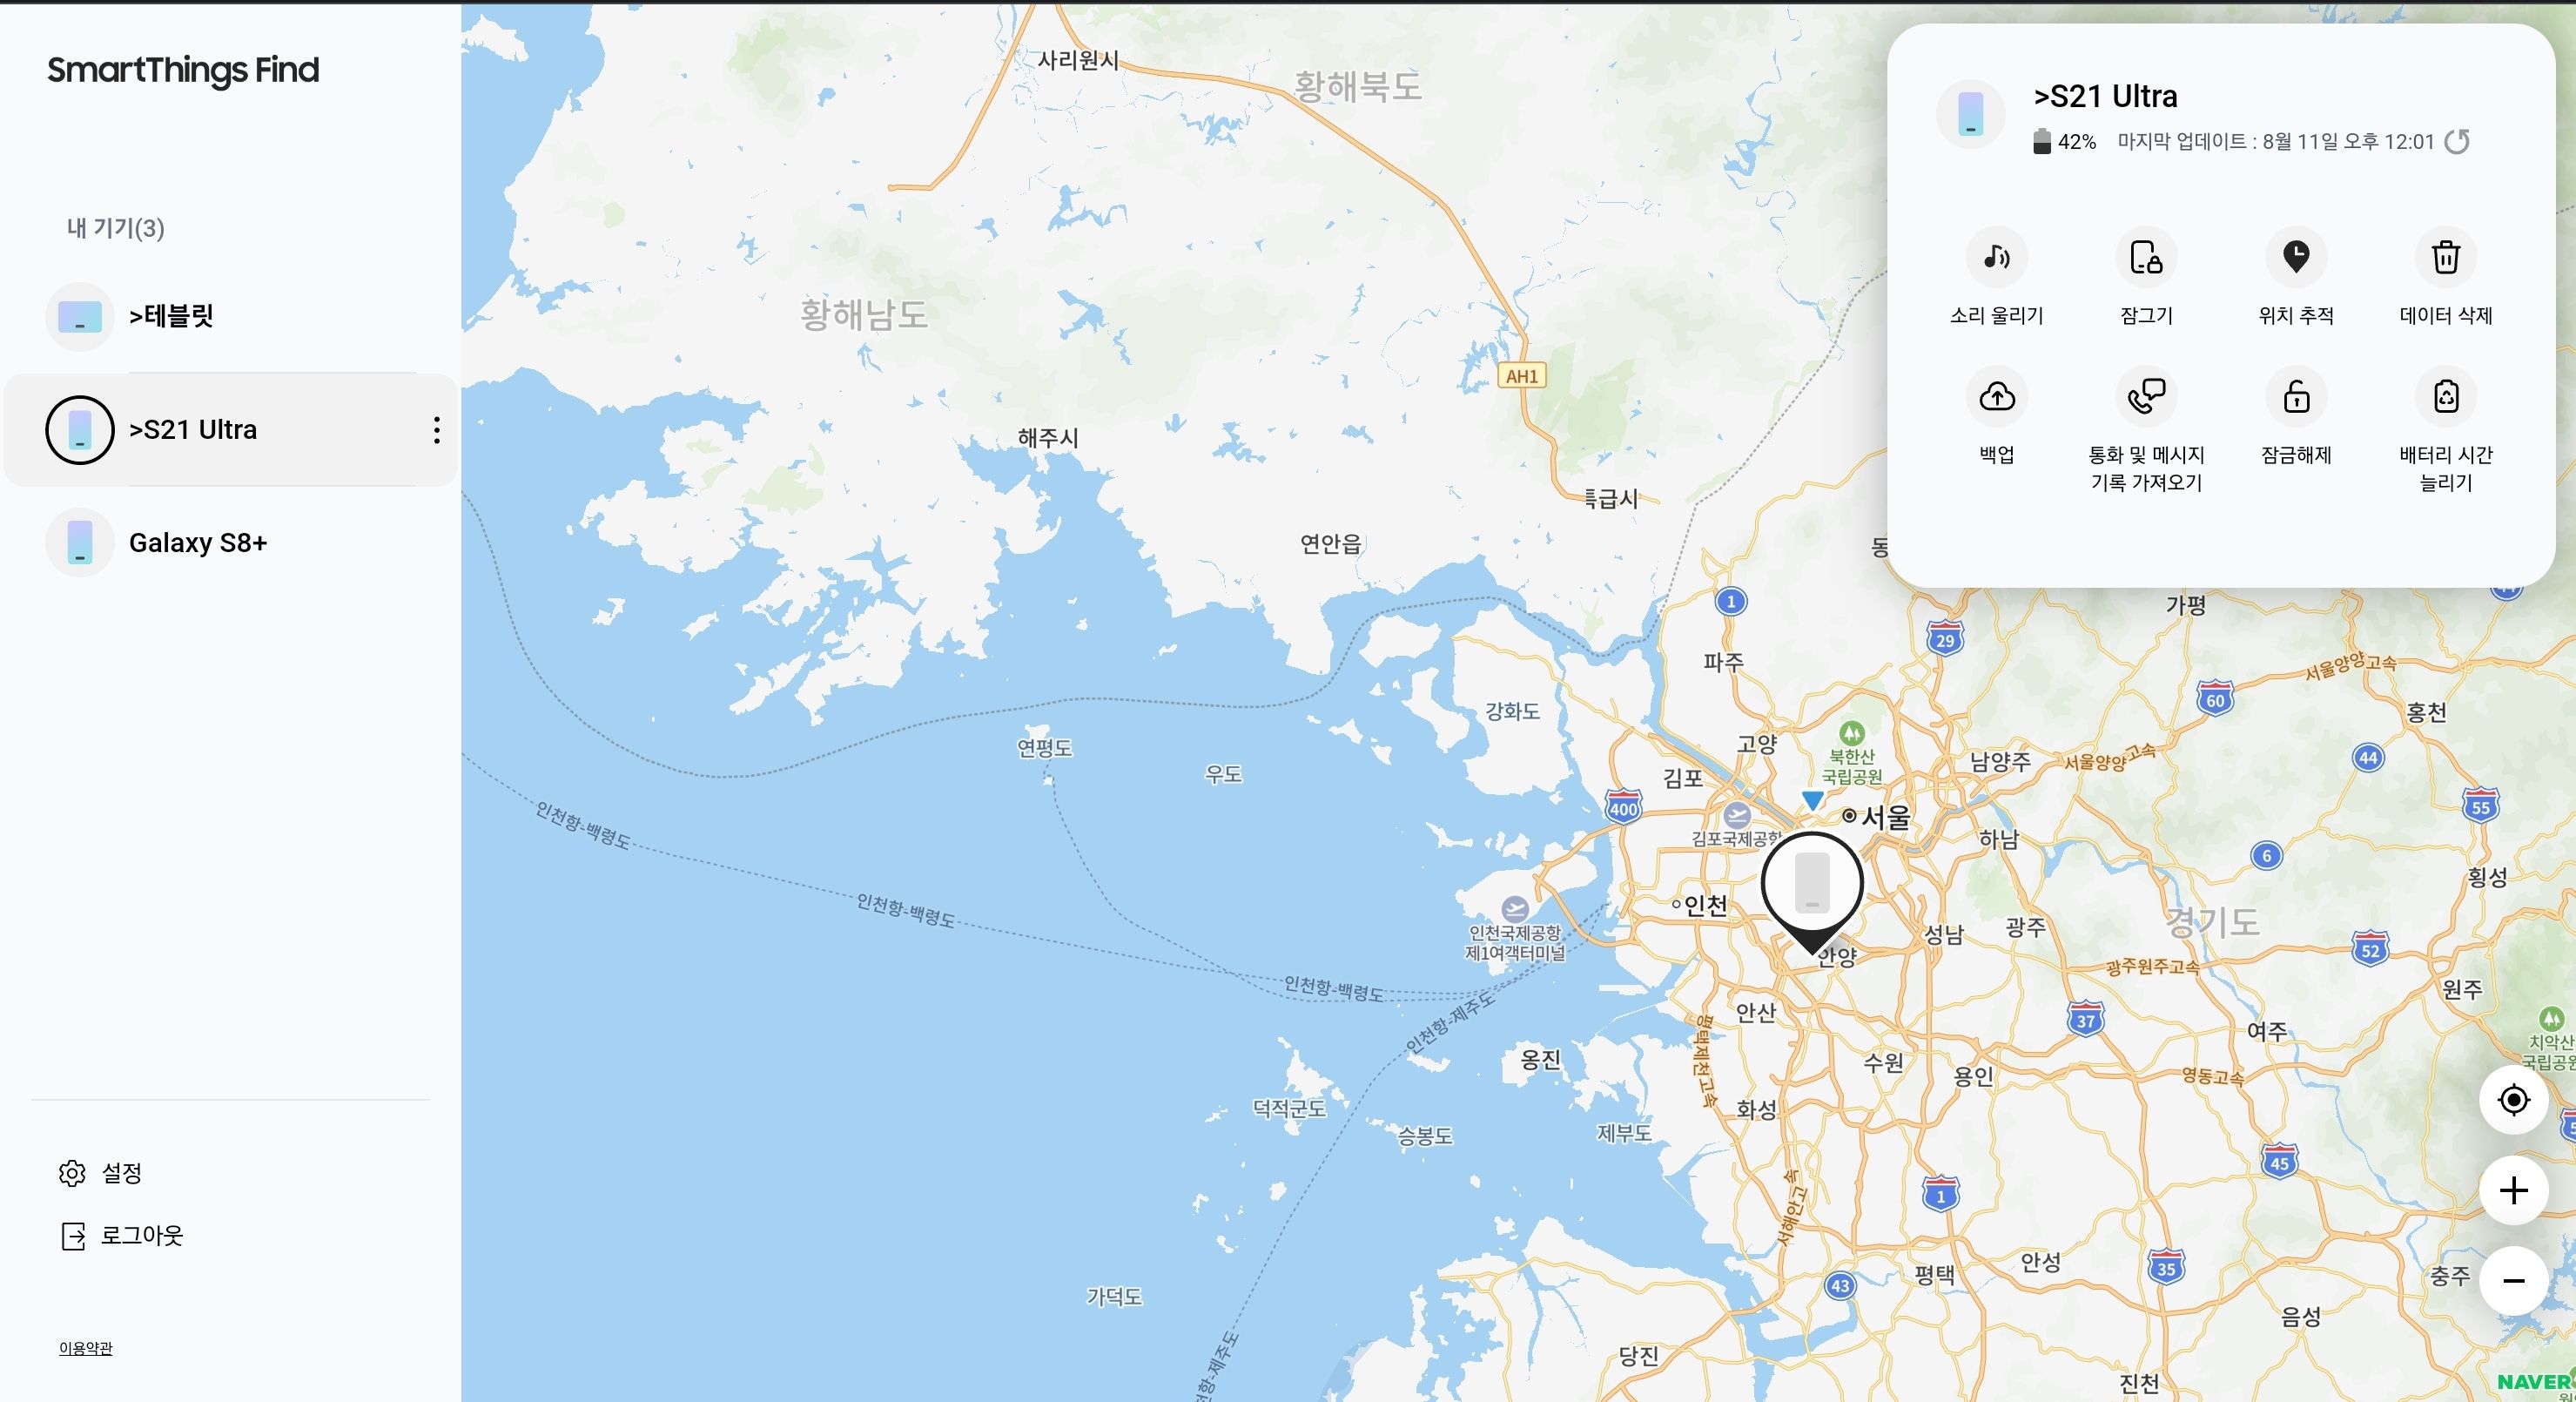Click the Ring sound (소리 울리기) icon

(x=1996, y=258)
